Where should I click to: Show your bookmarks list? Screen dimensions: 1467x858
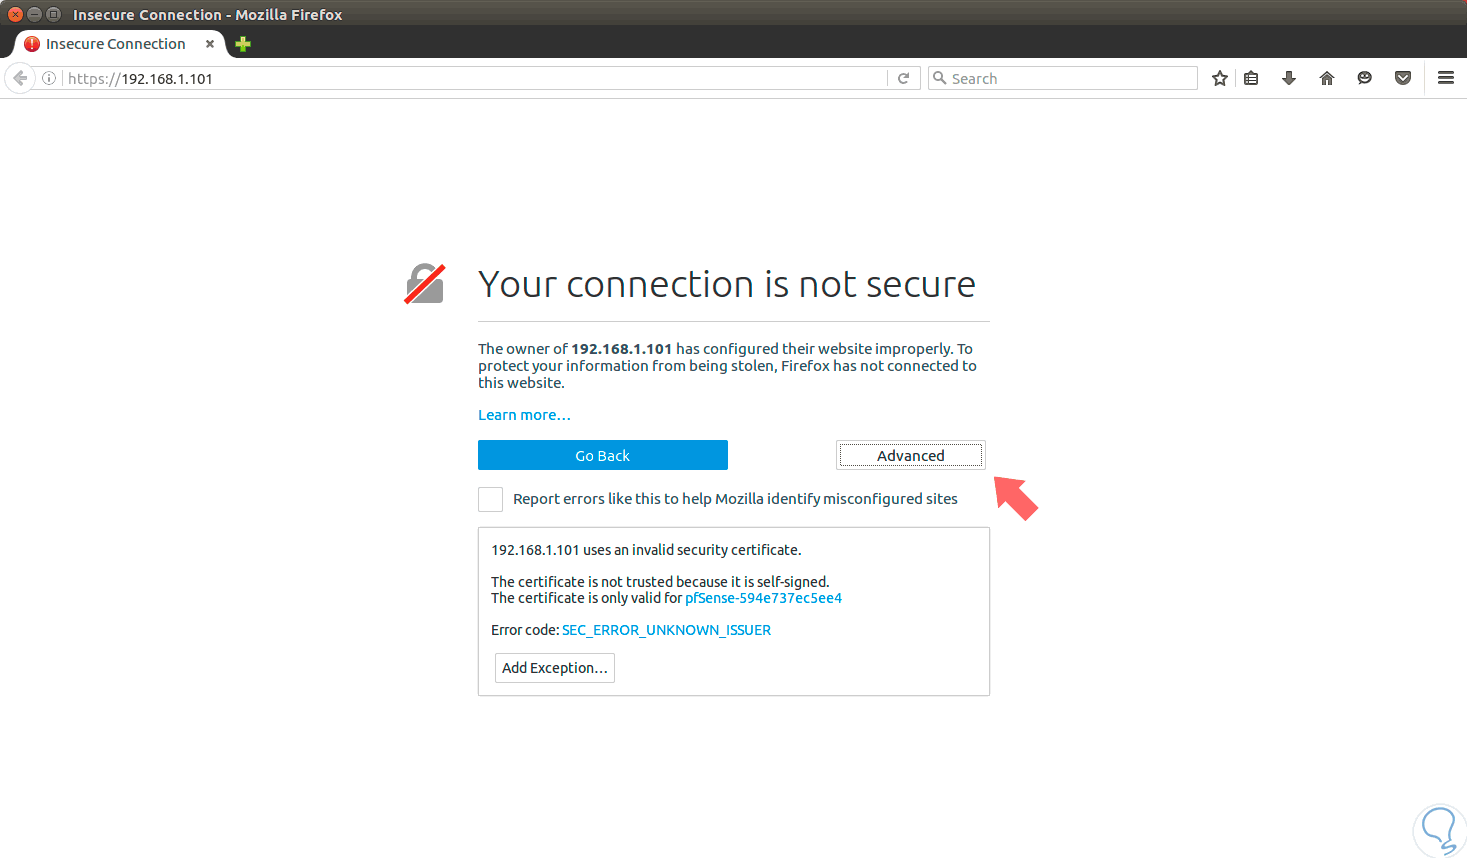click(1251, 78)
